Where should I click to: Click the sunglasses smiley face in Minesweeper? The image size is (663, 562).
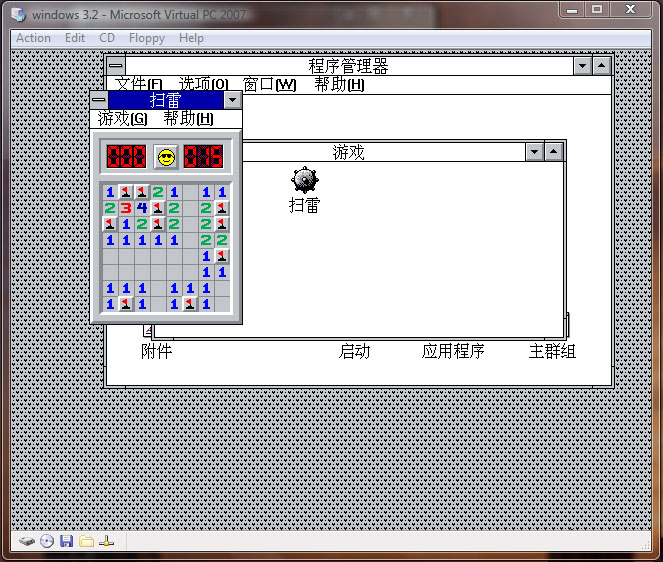(166, 157)
